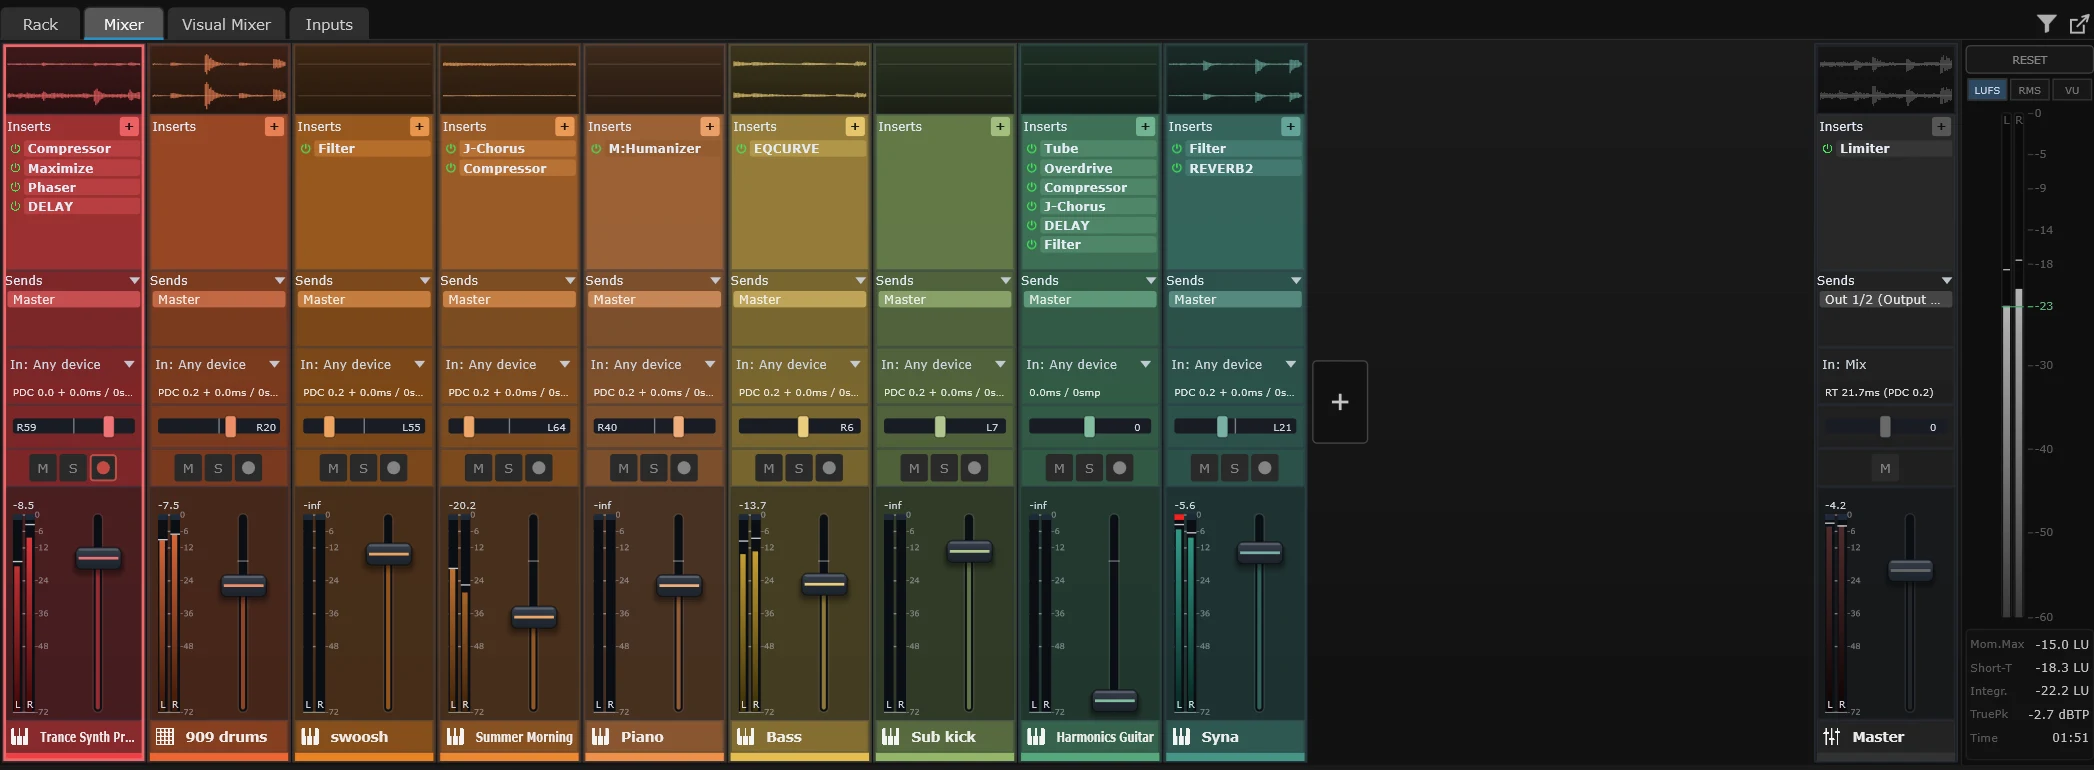
Task: Click the 909 drums waveform thumbnail
Action: [x=219, y=80]
